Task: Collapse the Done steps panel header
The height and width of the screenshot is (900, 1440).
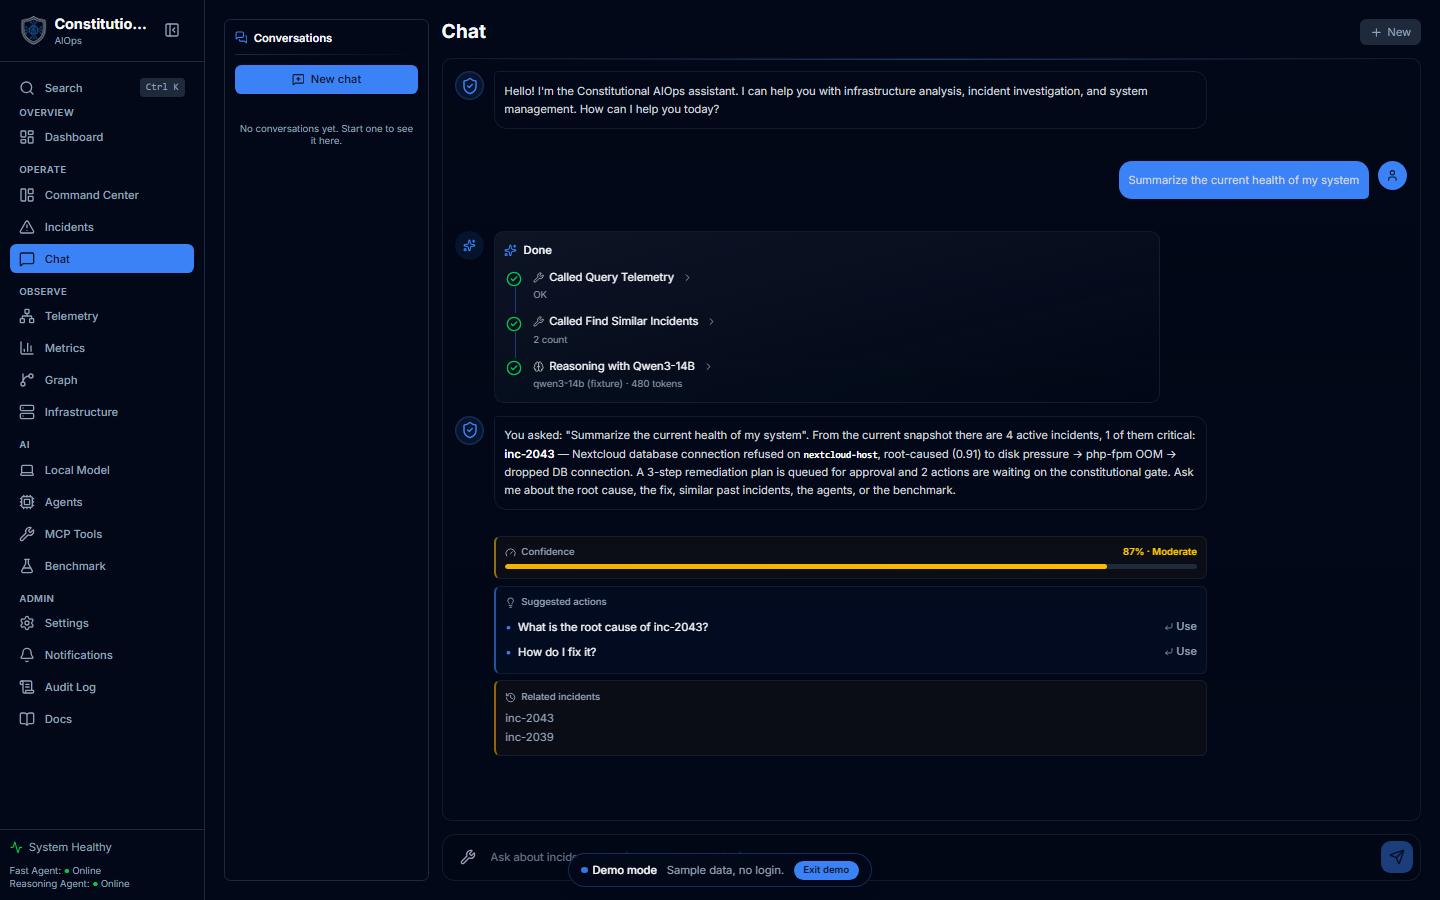Action: pyautogui.click(x=528, y=250)
